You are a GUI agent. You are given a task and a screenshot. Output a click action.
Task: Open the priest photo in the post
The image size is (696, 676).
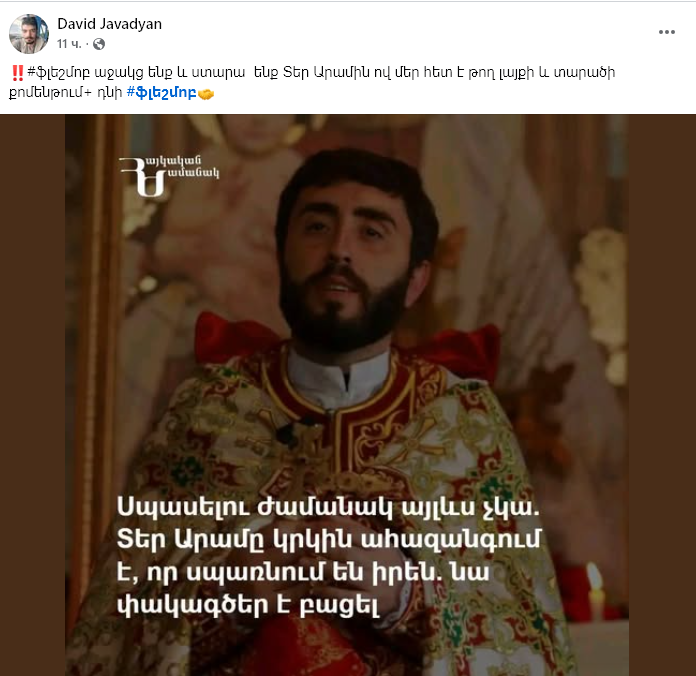[x=347, y=395]
